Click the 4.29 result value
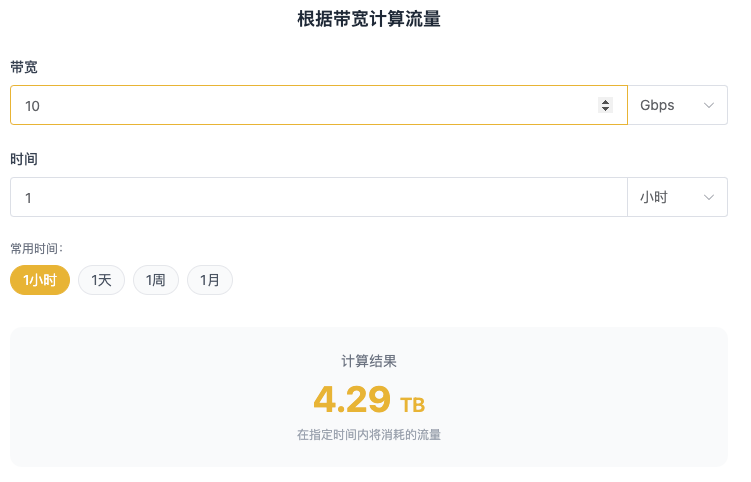The image size is (751, 482). pyautogui.click(x=352, y=399)
